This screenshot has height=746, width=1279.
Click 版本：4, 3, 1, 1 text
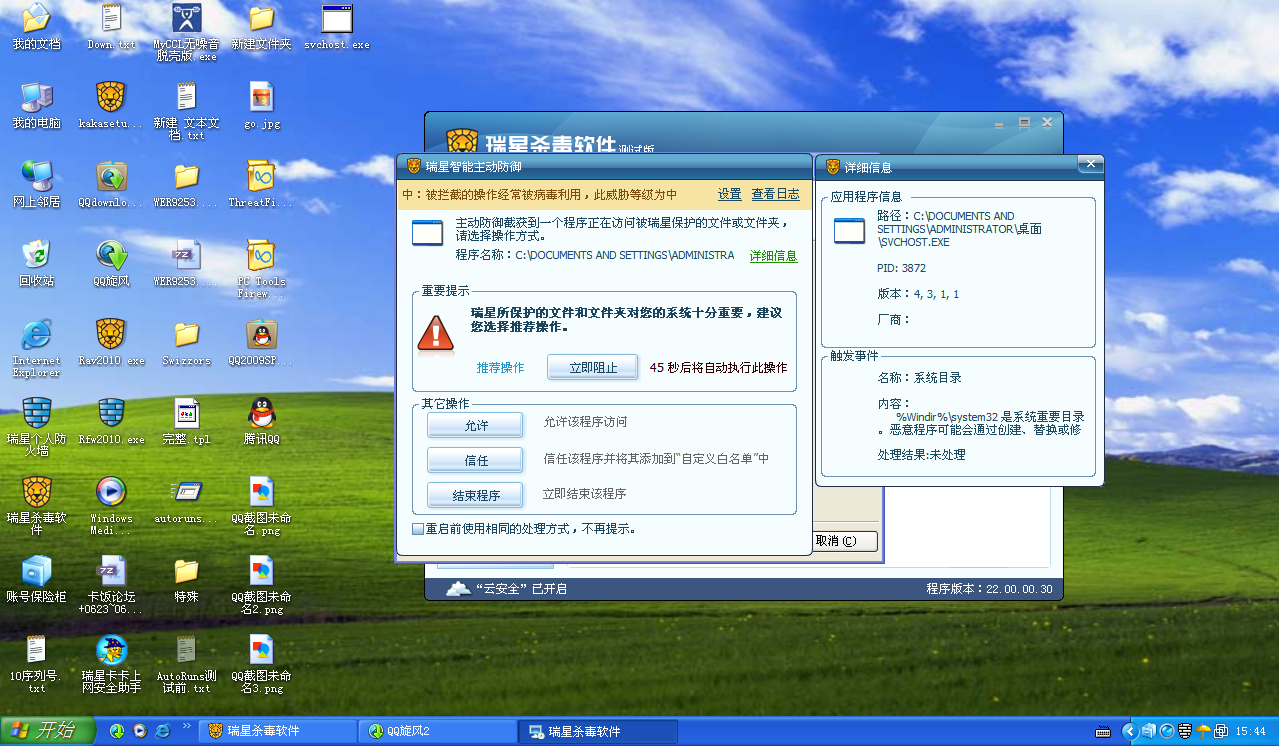coord(918,294)
